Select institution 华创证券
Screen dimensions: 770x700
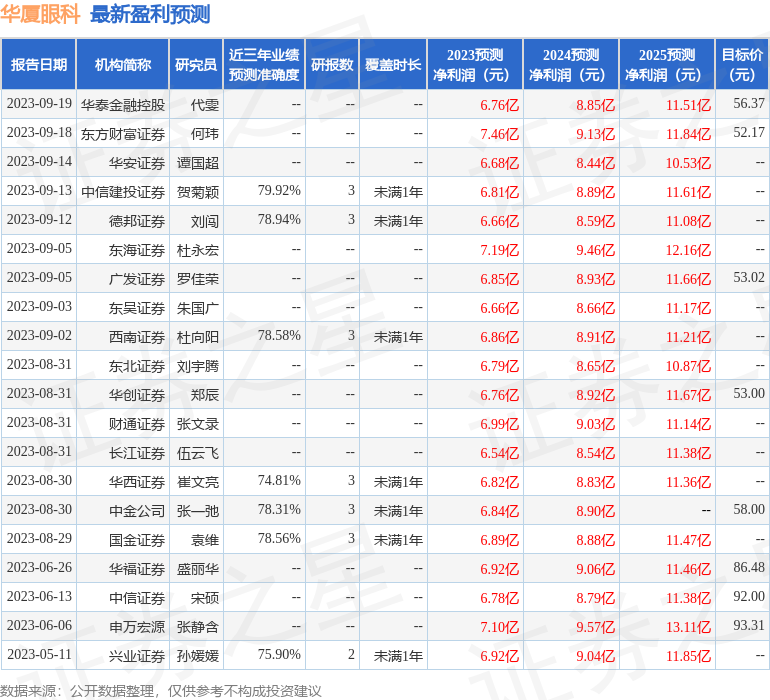pyautogui.click(x=137, y=394)
